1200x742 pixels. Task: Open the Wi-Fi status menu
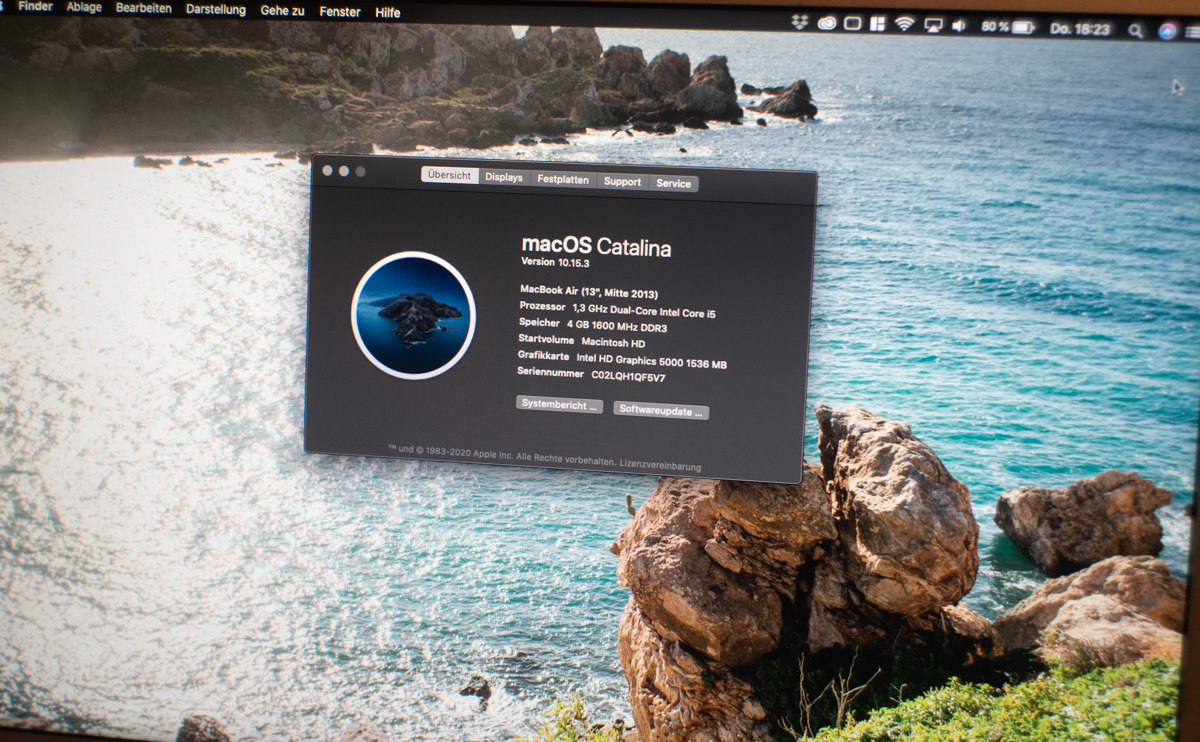[904, 24]
